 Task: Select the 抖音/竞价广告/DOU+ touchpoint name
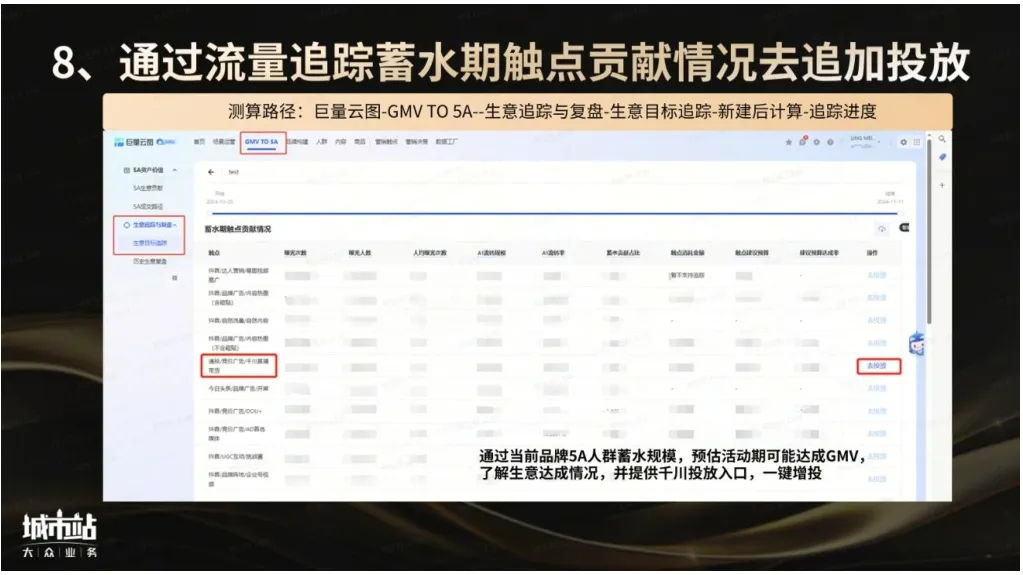(x=235, y=411)
